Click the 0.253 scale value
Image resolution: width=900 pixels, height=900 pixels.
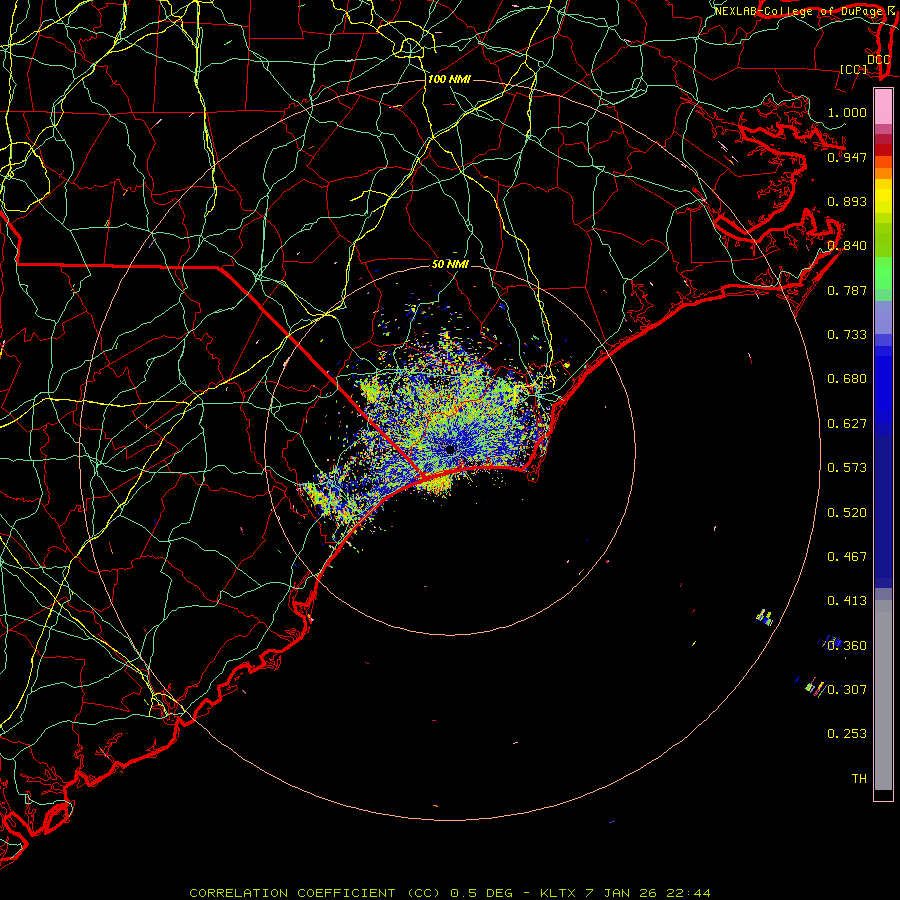847,734
